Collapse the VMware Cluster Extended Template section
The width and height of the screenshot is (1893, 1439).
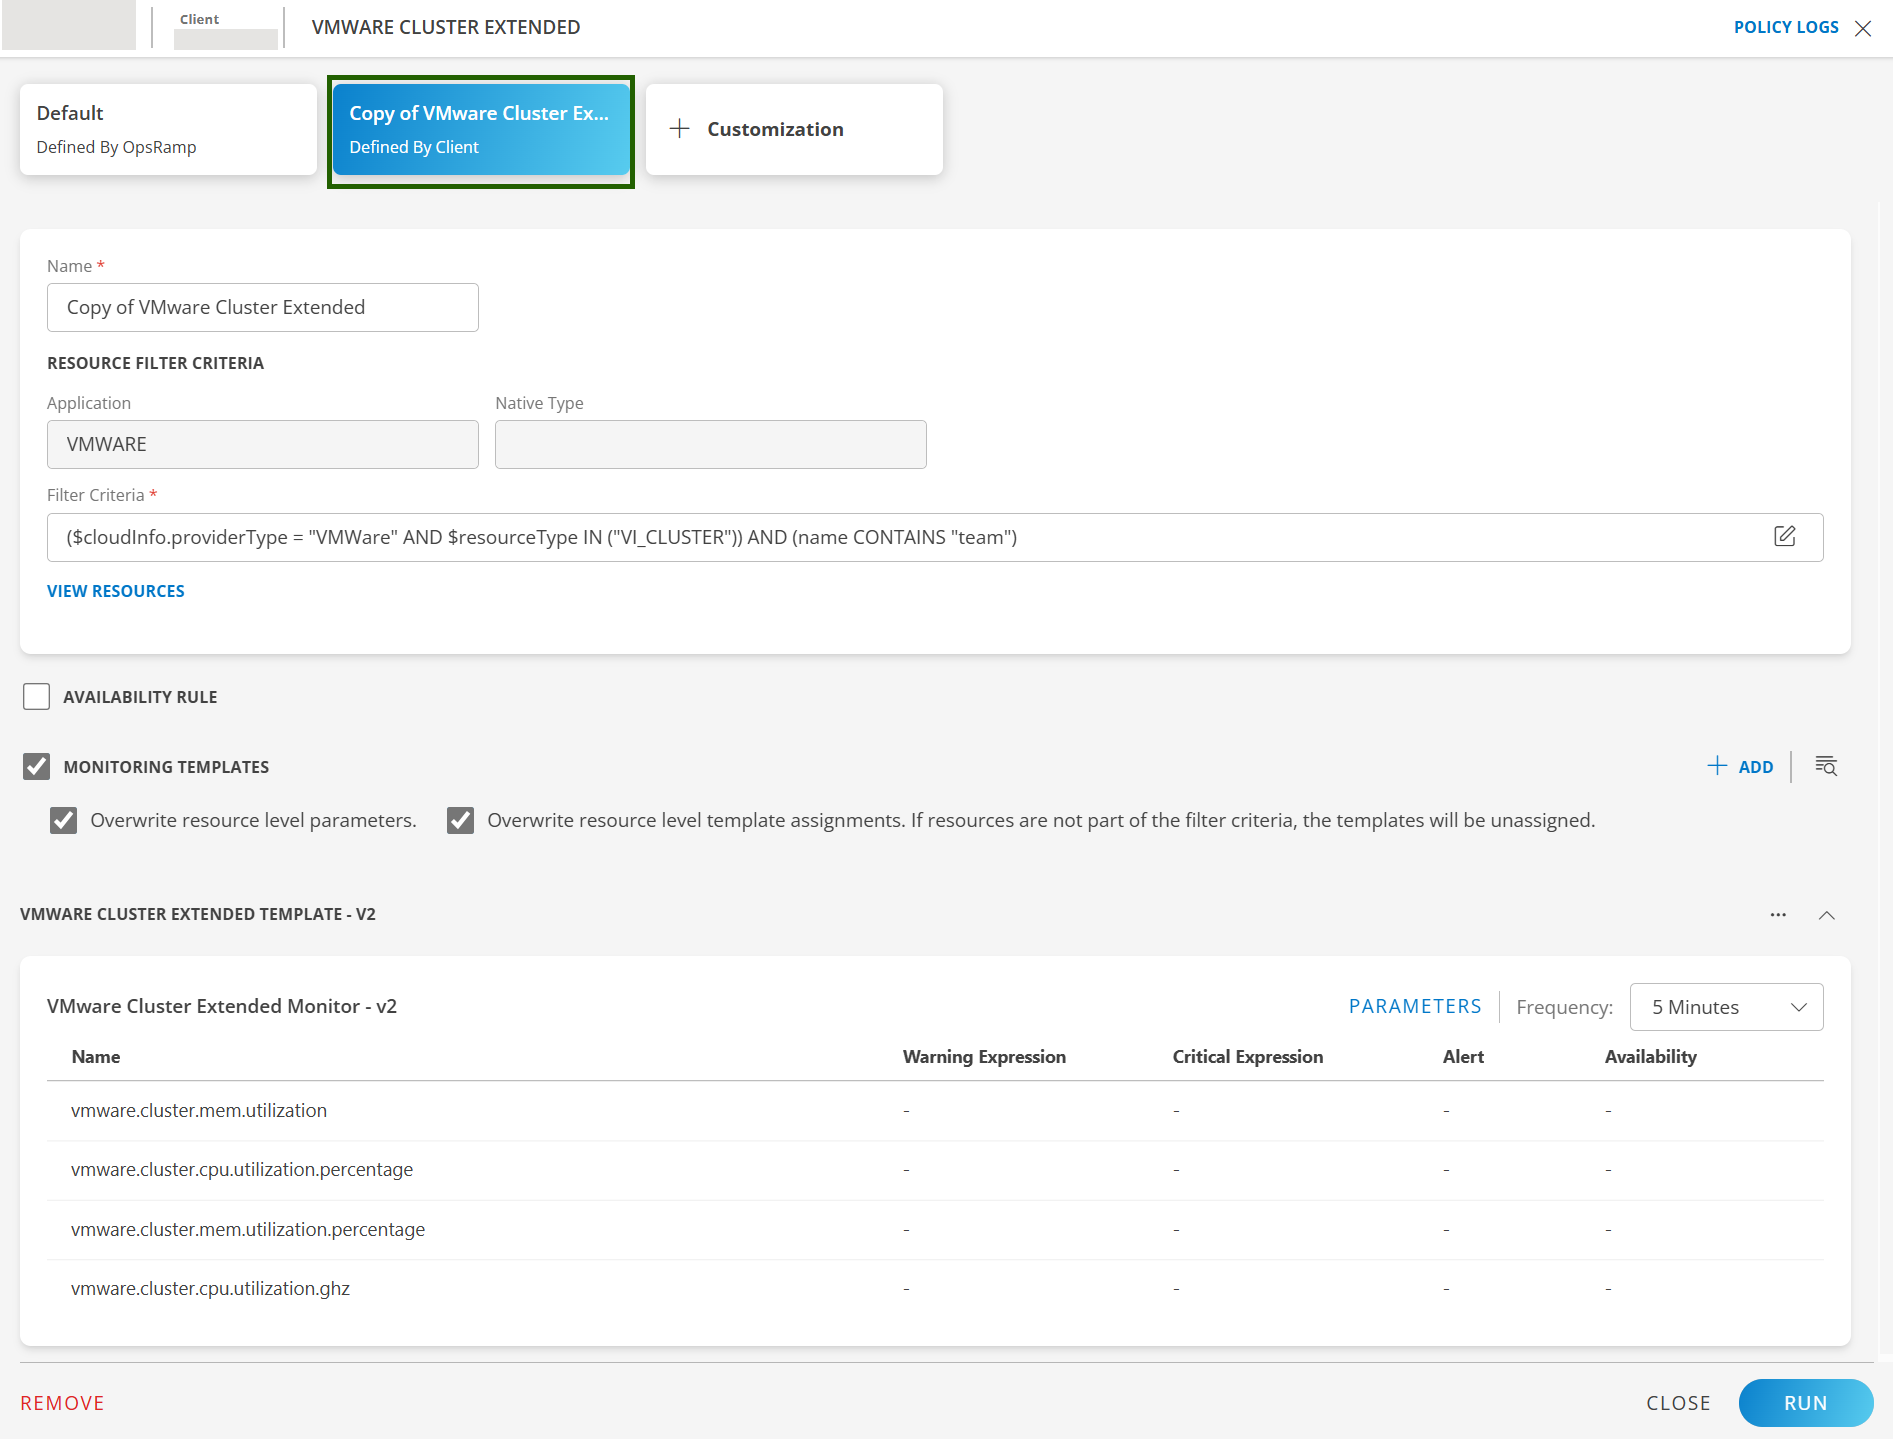1826,915
